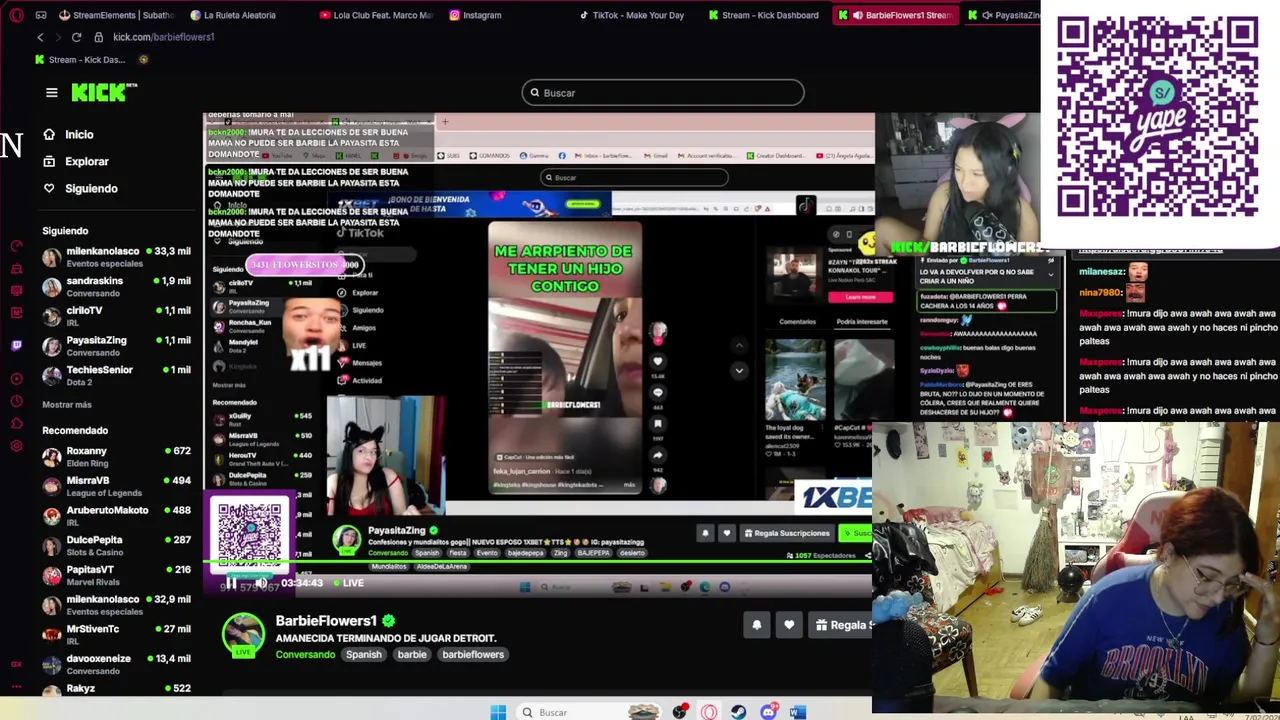Click the BarbieFlowers1 channel name

(x=326, y=621)
